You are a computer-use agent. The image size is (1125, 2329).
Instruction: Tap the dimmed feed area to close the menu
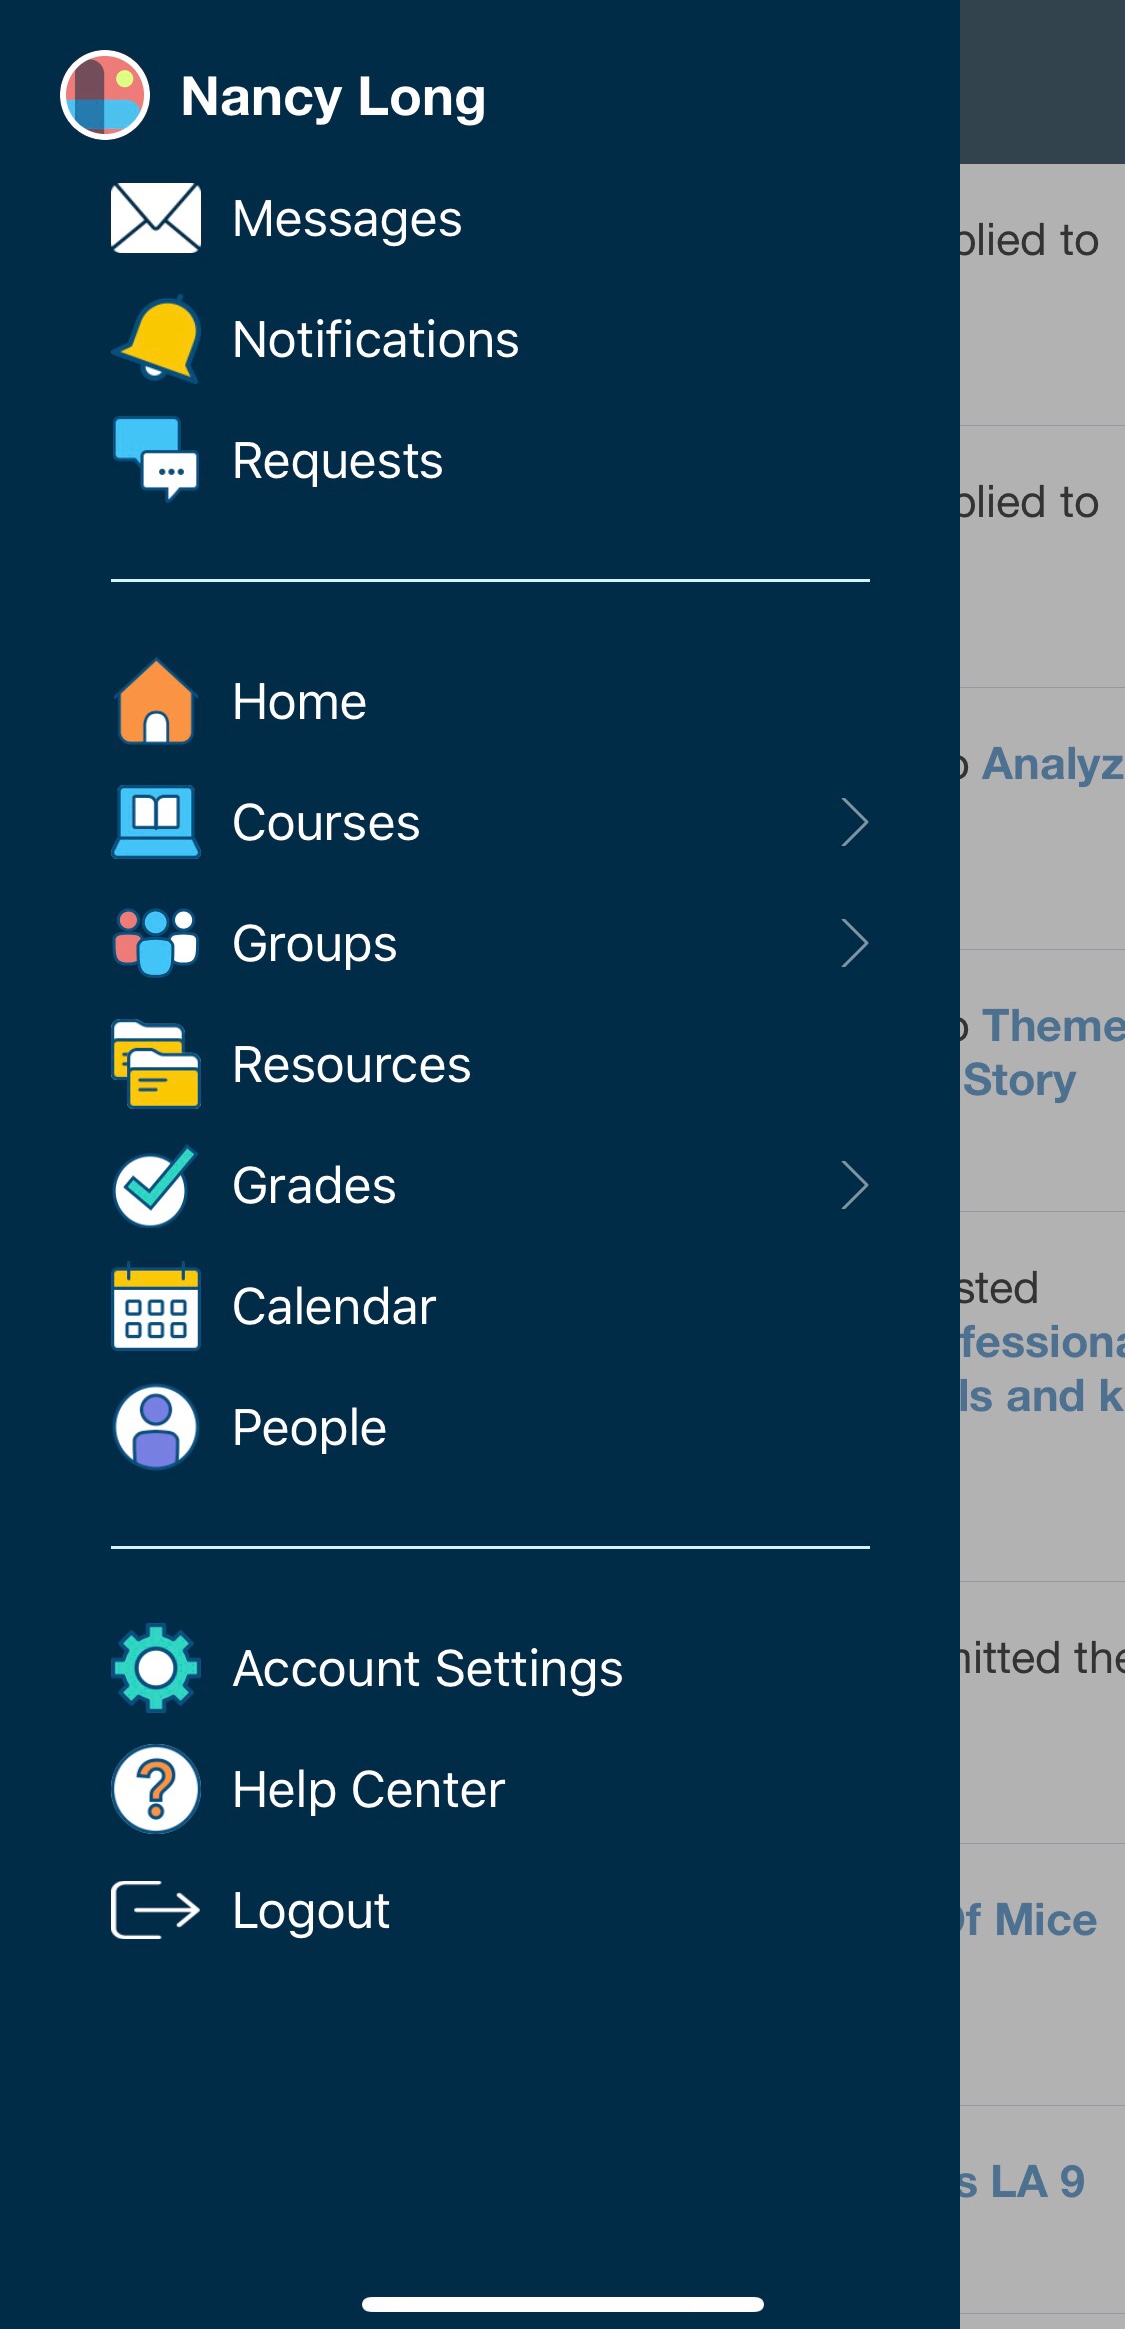[x=1042, y=1500]
